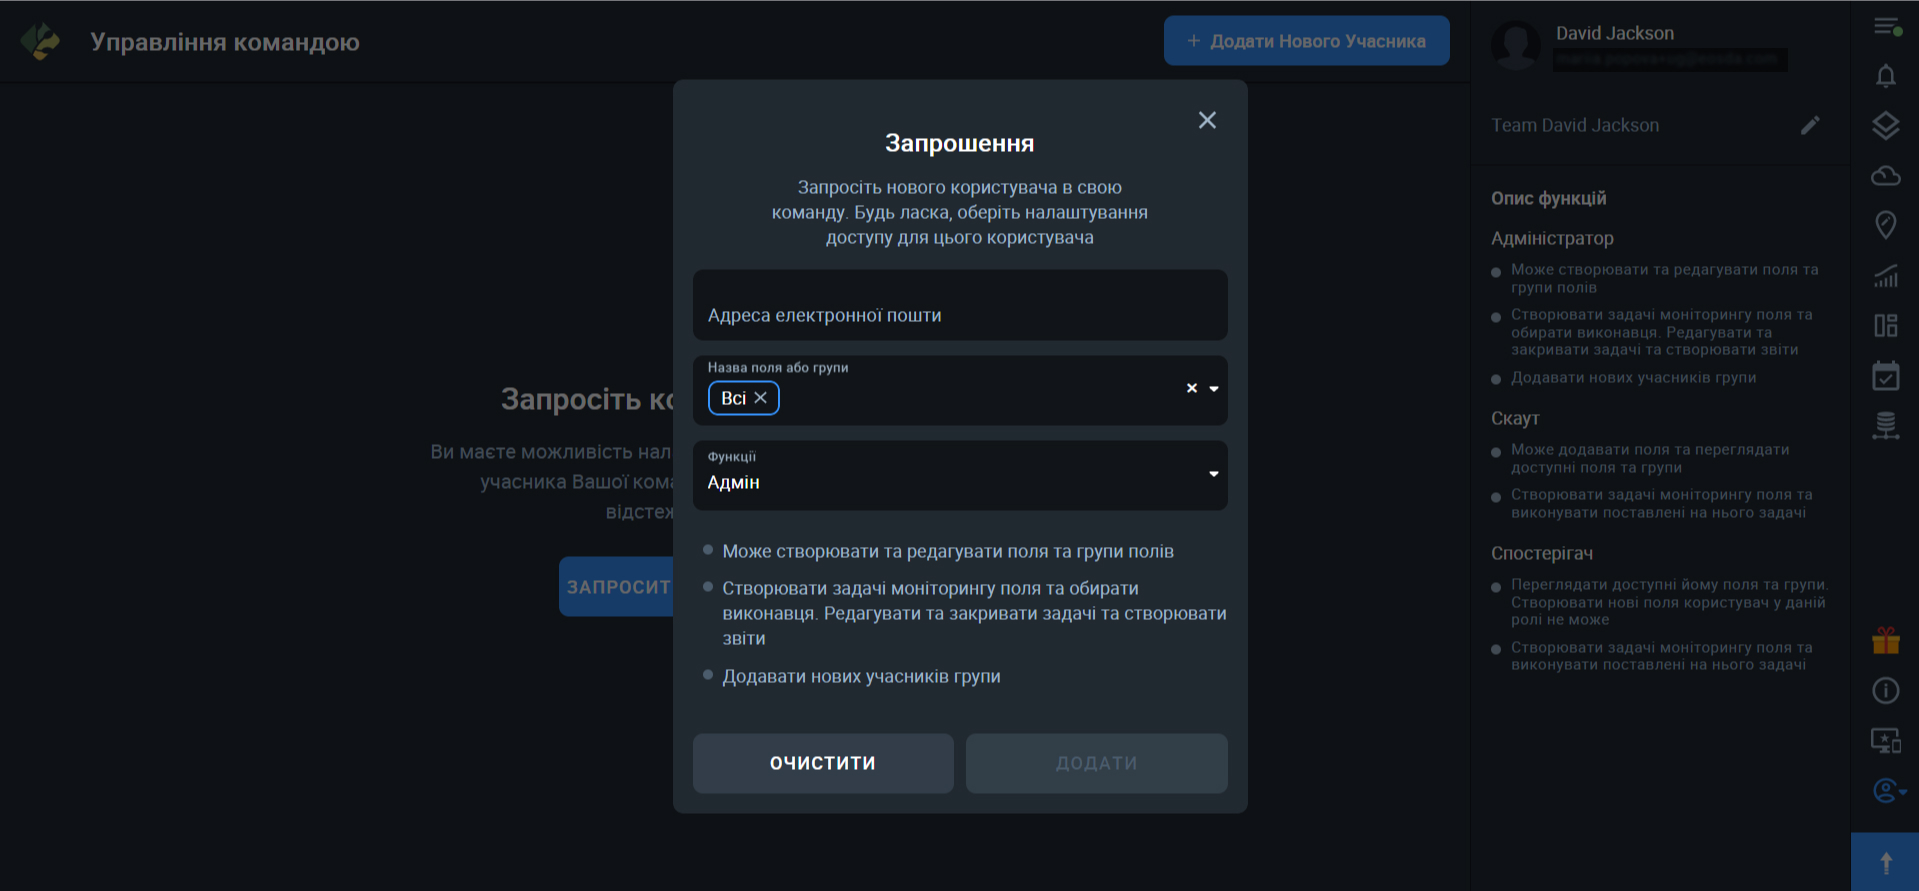This screenshot has width=1919, height=891.
Task: Open the notifications bell icon
Action: [1885, 76]
